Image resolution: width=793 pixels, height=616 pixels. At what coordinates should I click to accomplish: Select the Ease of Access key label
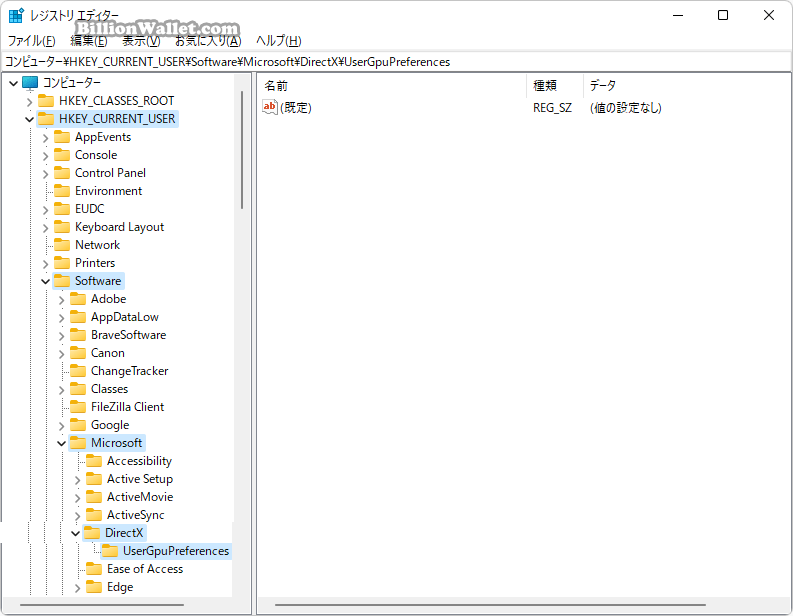click(x=145, y=569)
